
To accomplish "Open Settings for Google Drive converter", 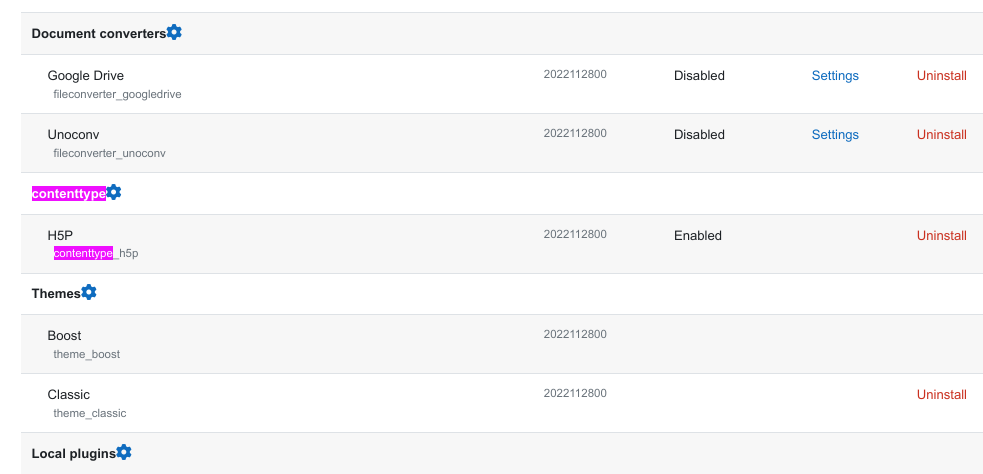I will pos(835,75).
